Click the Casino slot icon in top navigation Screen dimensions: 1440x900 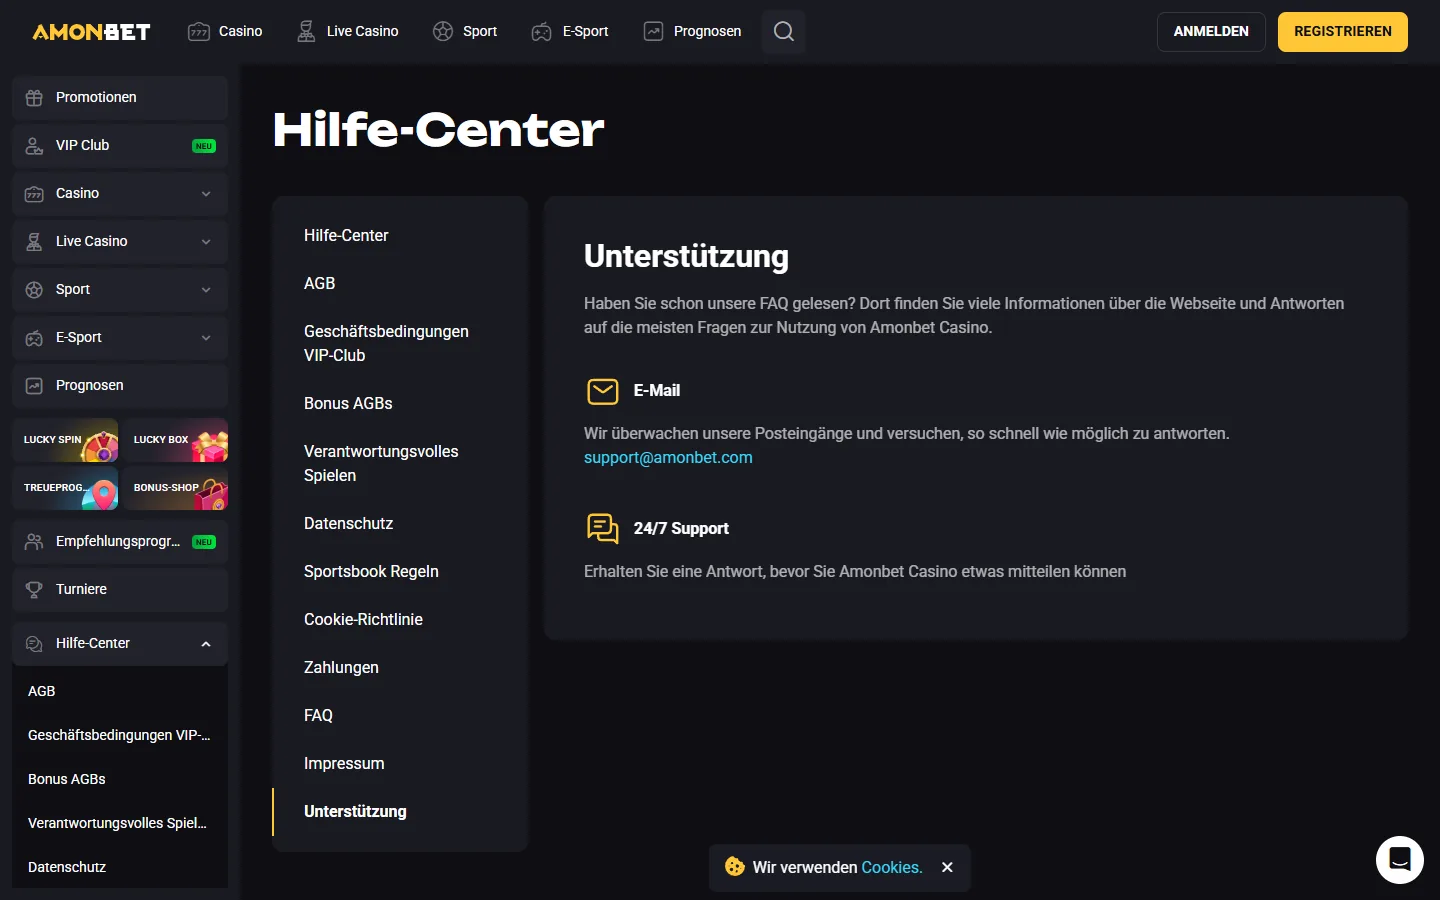[199, 32]
